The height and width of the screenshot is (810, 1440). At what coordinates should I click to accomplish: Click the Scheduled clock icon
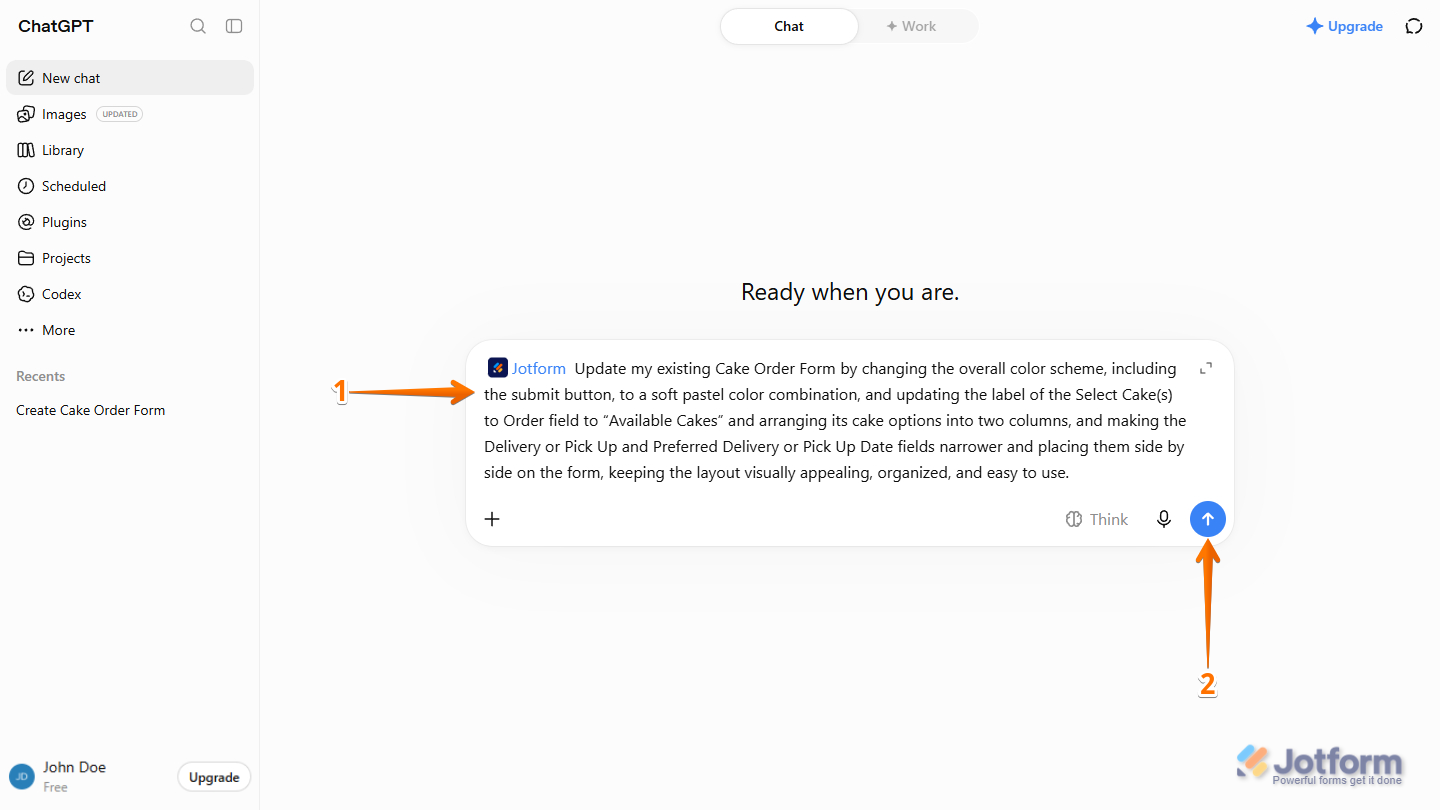(26, 186)
